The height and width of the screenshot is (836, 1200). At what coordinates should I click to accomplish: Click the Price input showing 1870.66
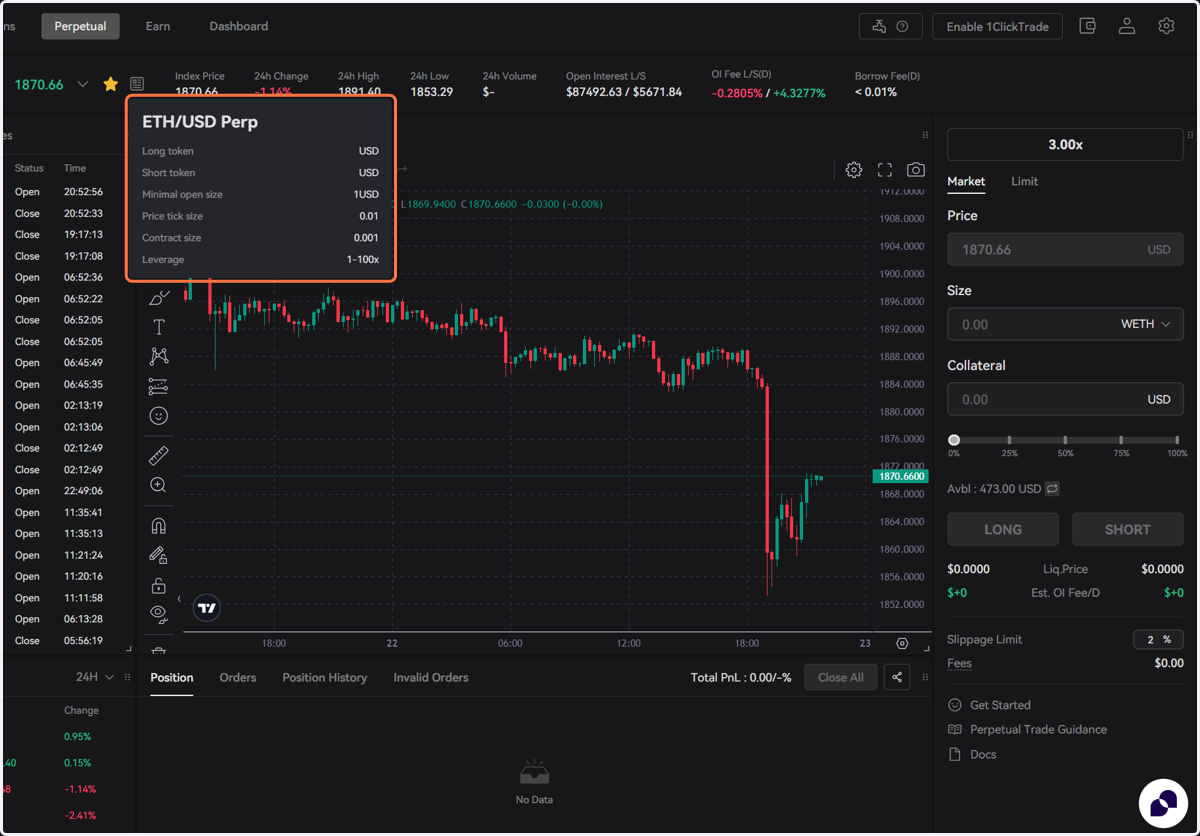pos(1065,249)
